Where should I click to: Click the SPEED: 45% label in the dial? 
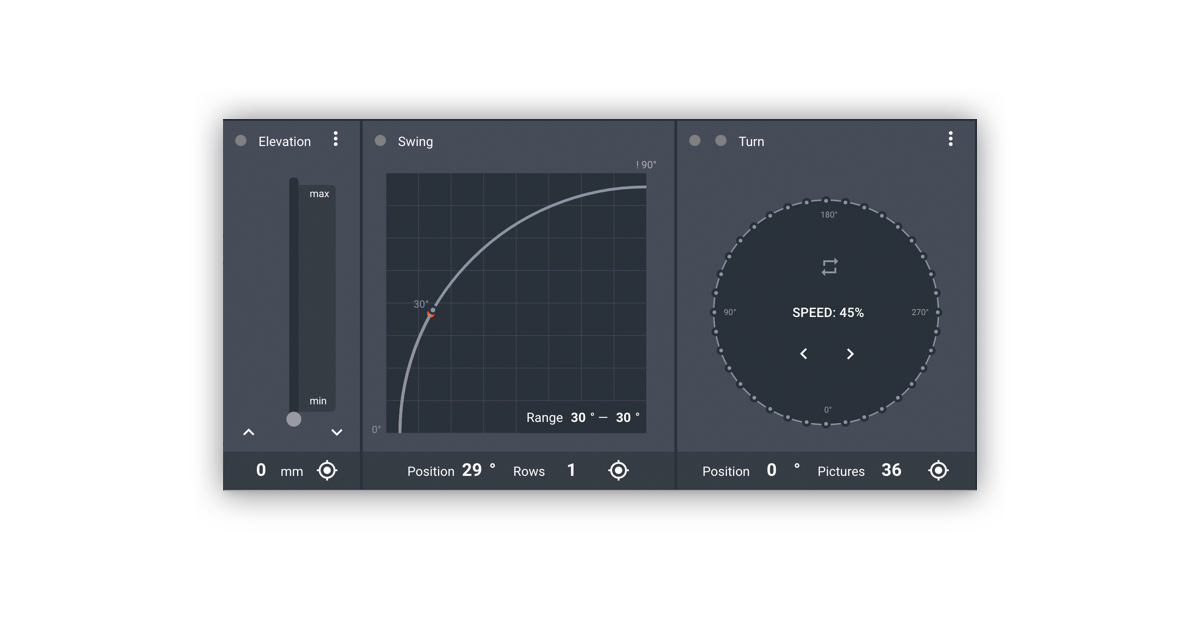pos(827,312)
